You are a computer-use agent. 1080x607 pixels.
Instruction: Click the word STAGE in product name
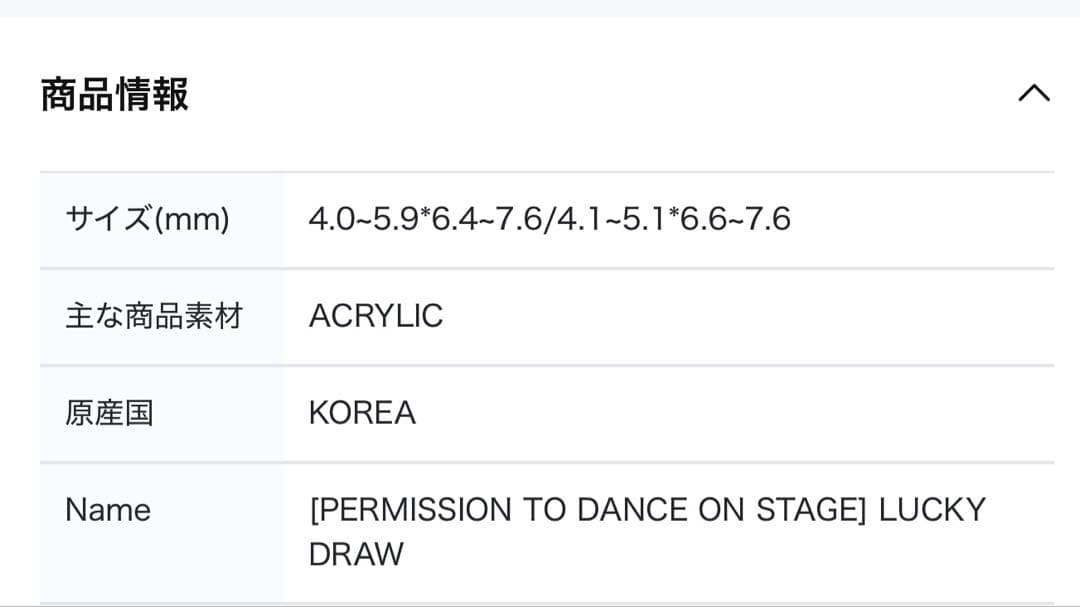pos(813,510)
